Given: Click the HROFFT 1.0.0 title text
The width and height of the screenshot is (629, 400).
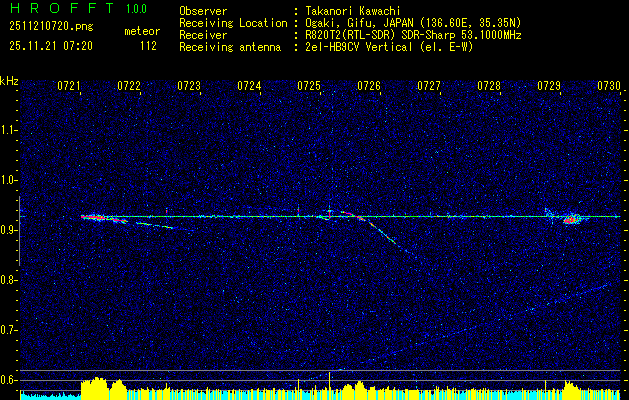Looking at the screenshot, I should (78, 8).
